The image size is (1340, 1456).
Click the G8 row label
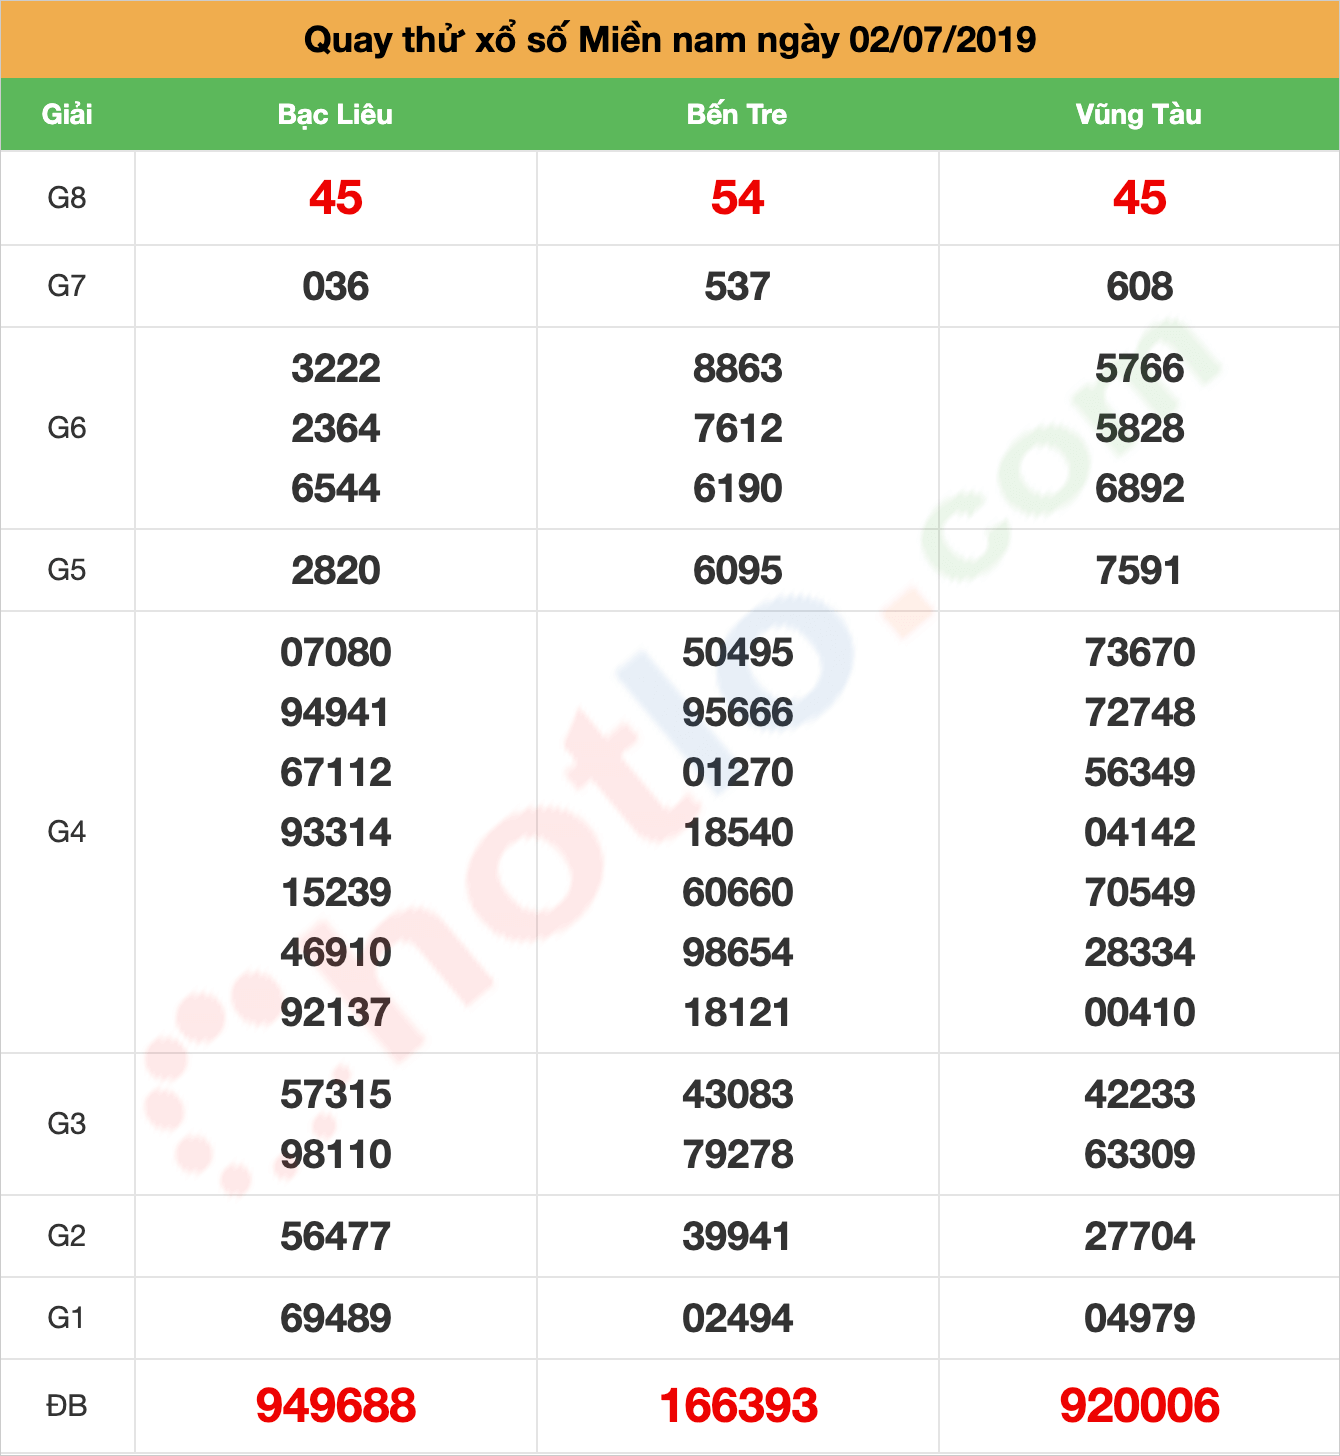[x=67, y=198]
